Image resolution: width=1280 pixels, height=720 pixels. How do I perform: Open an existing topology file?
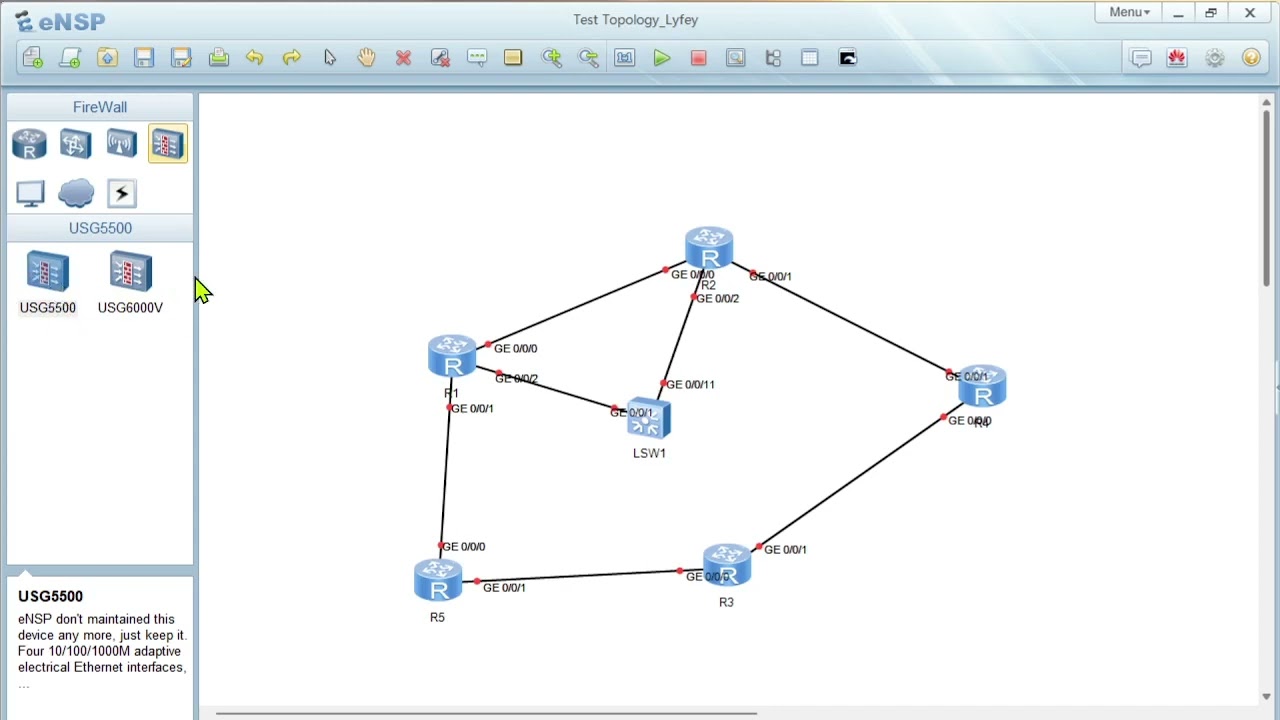pos(107,58)
